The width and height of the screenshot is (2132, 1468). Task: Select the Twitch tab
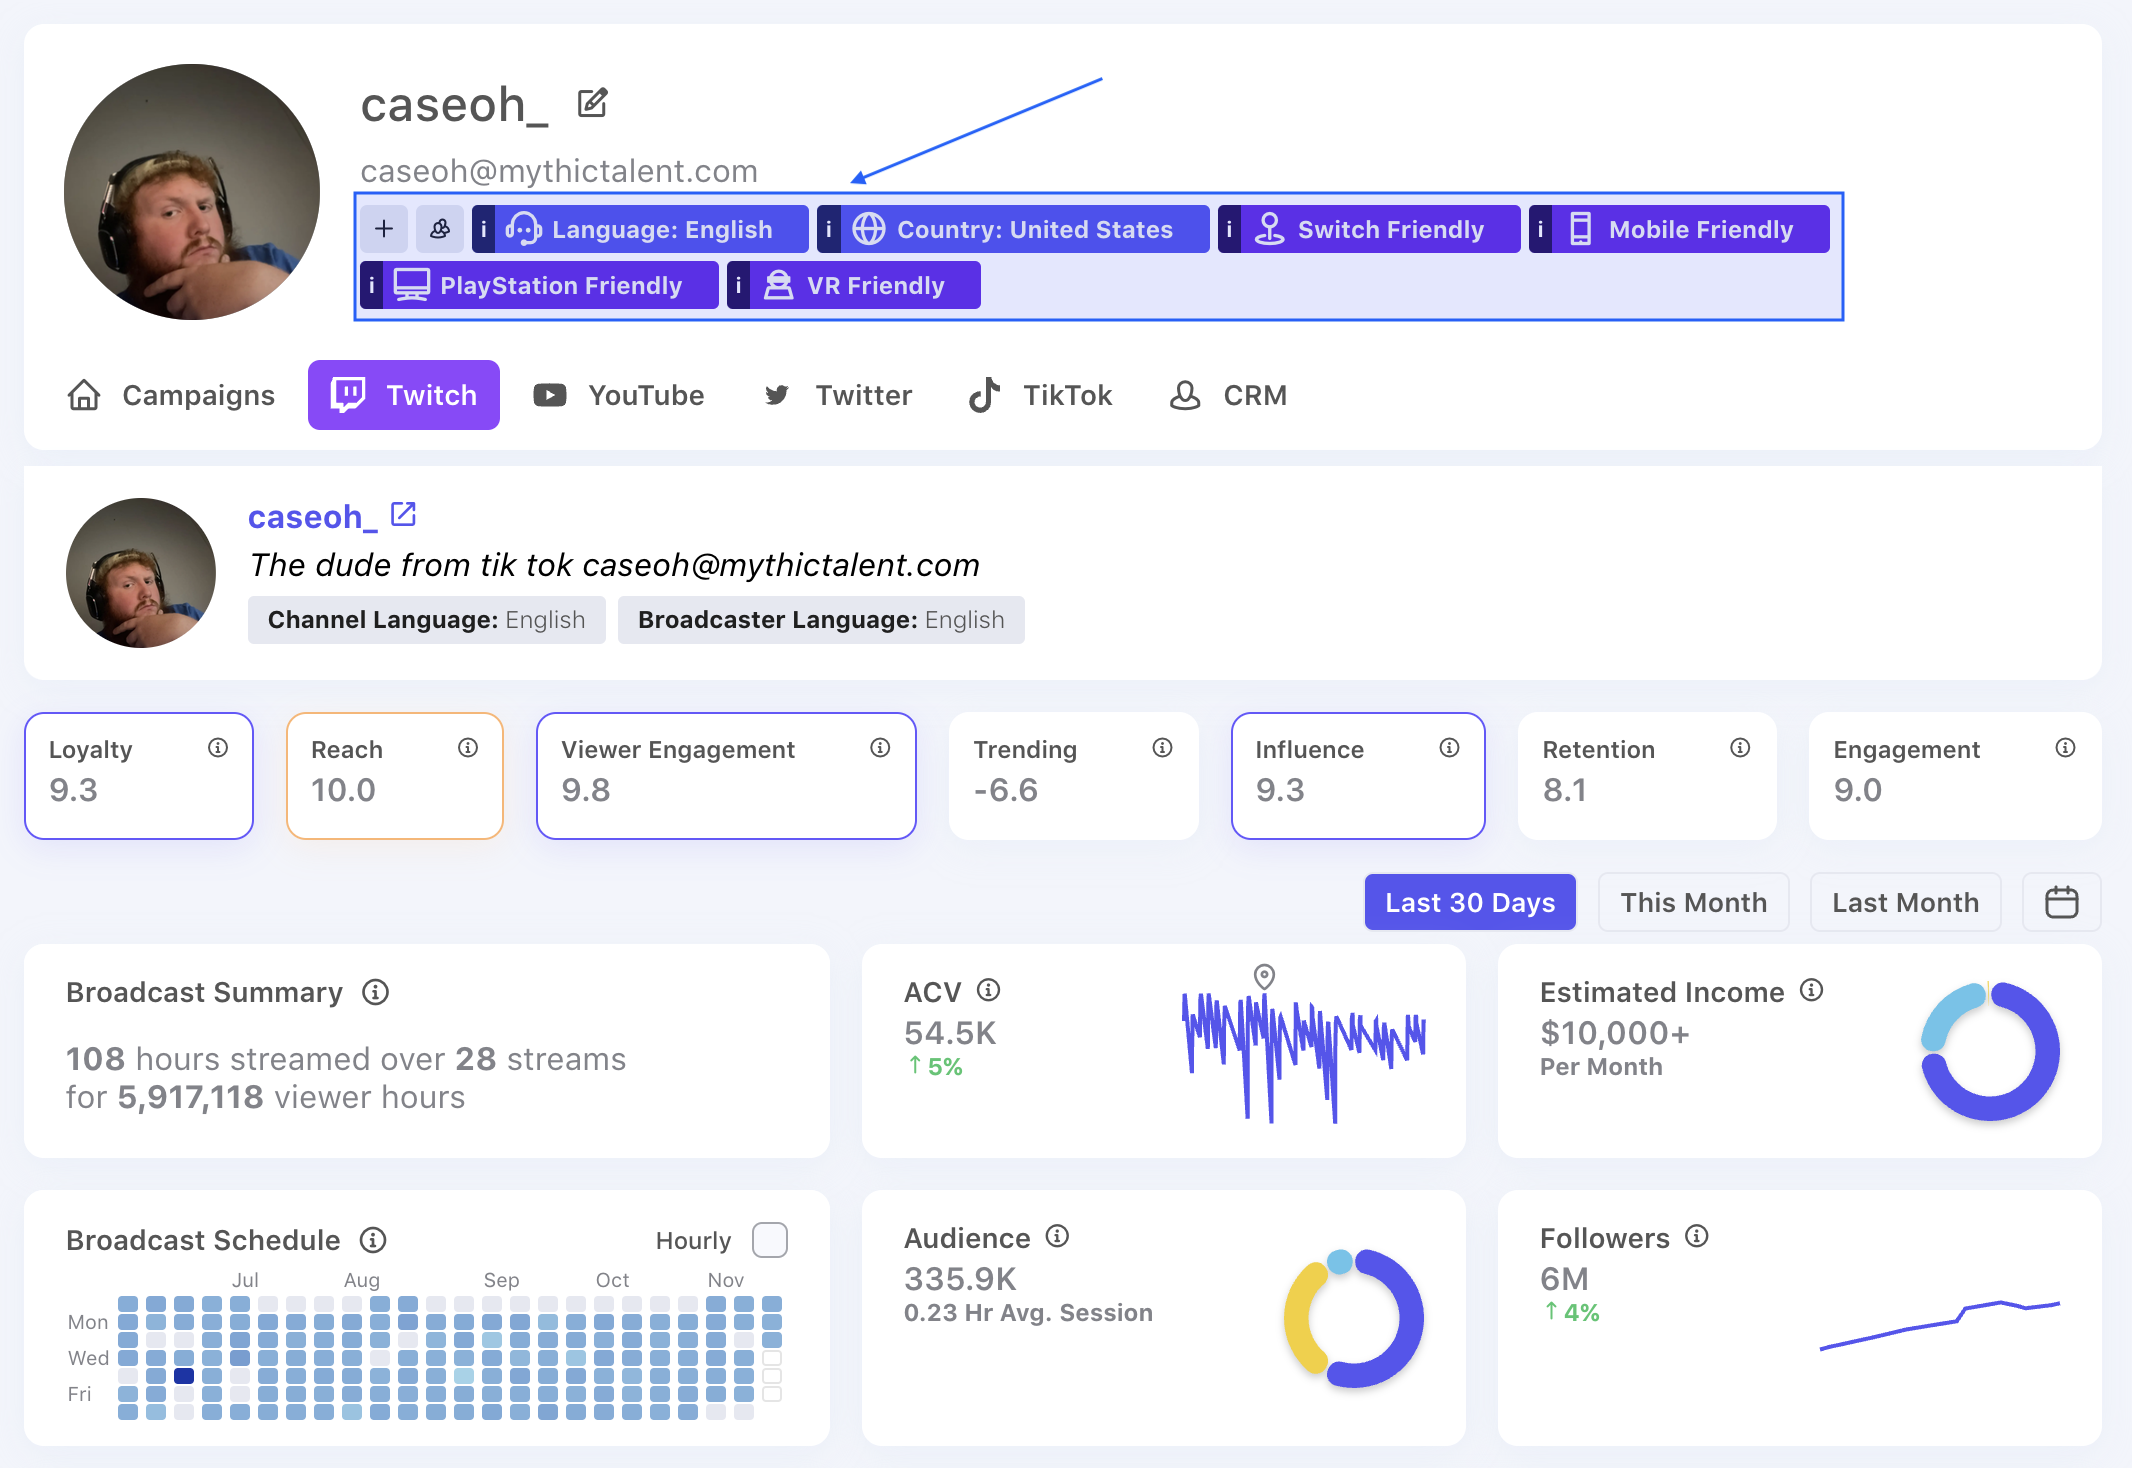(404, 395)
